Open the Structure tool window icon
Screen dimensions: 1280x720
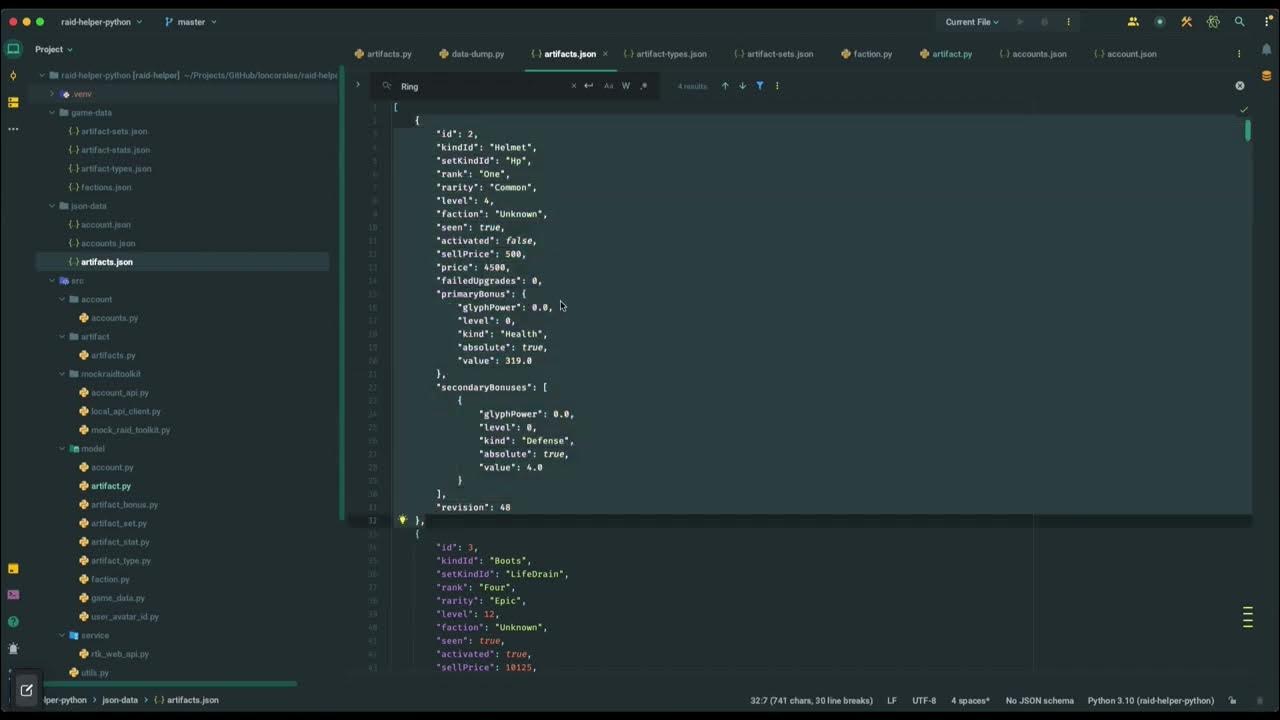(x=13, y=102)
